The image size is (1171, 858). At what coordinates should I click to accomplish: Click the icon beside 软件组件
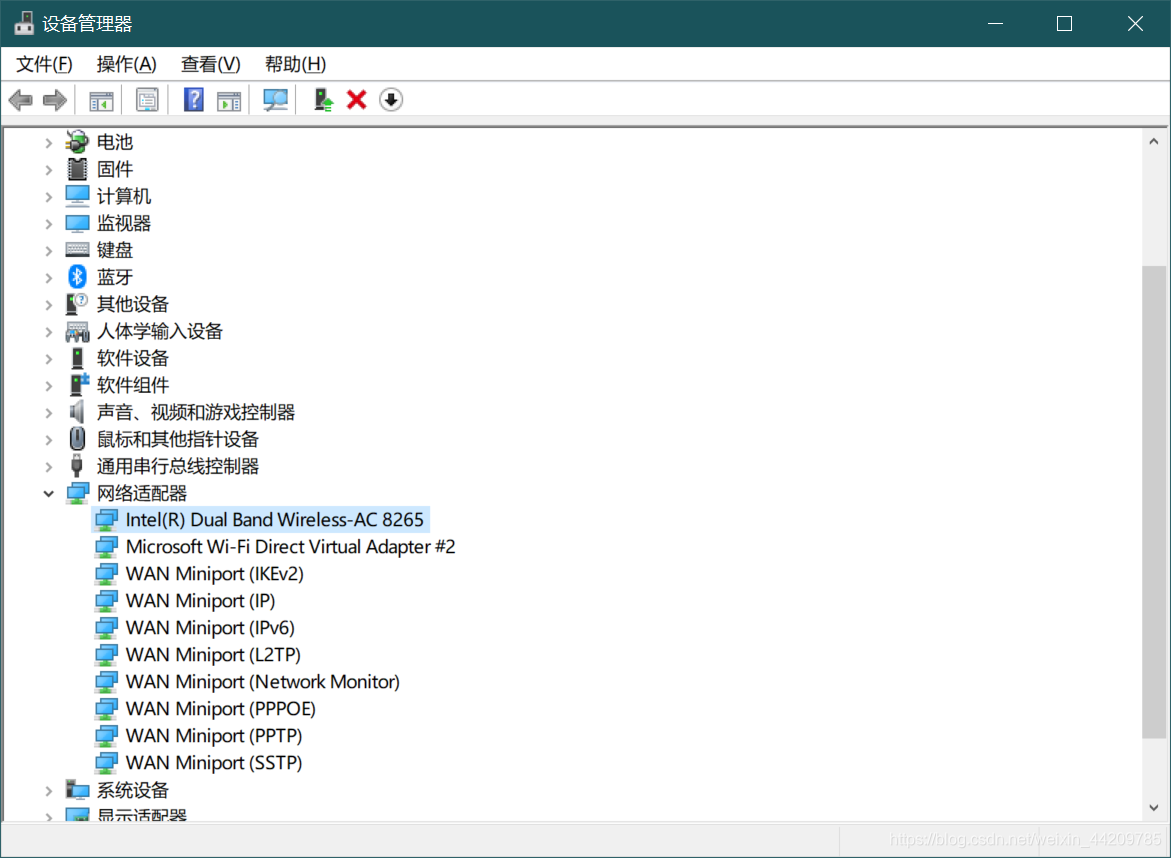click(78, 385)
